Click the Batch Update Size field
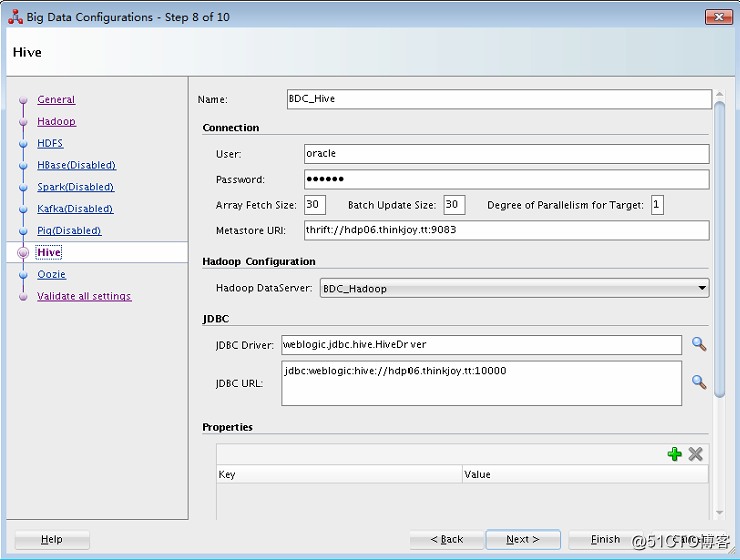740x560 pixels. pyautogui.click(x=454, y=205)
